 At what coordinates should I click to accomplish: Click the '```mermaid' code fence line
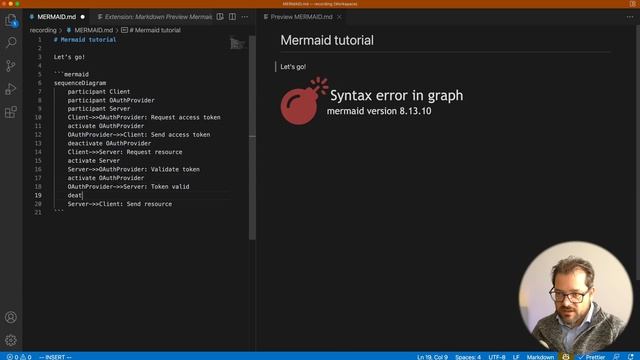pyautogui.click(x=71, y=74)
